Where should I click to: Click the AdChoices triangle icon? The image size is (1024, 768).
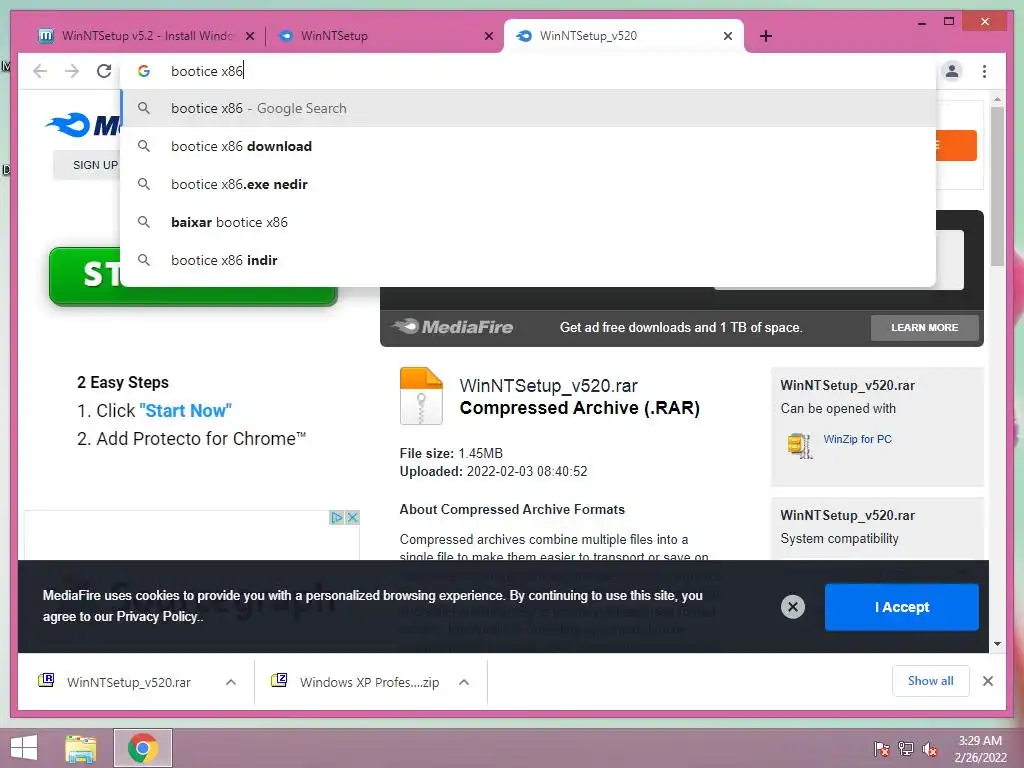point(336,518)
